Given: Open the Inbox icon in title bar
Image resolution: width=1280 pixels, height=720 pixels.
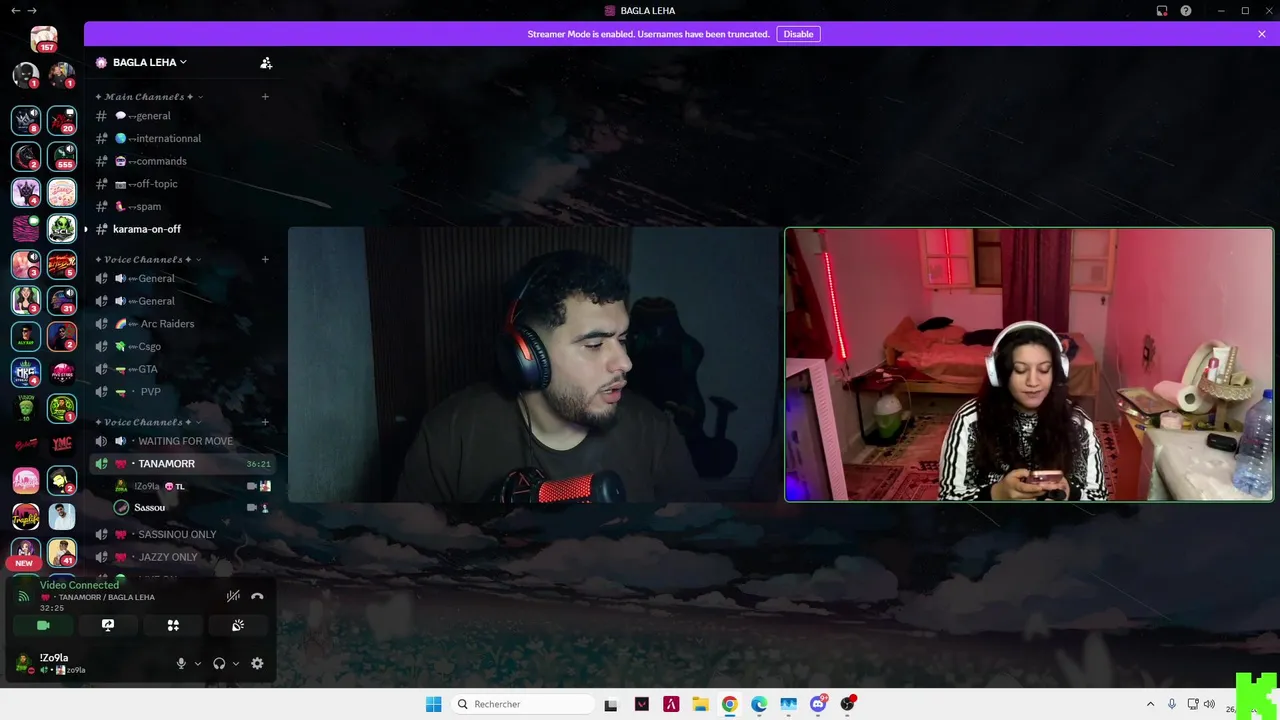Looking at the screenshot, I should [x=1162, y=11].
